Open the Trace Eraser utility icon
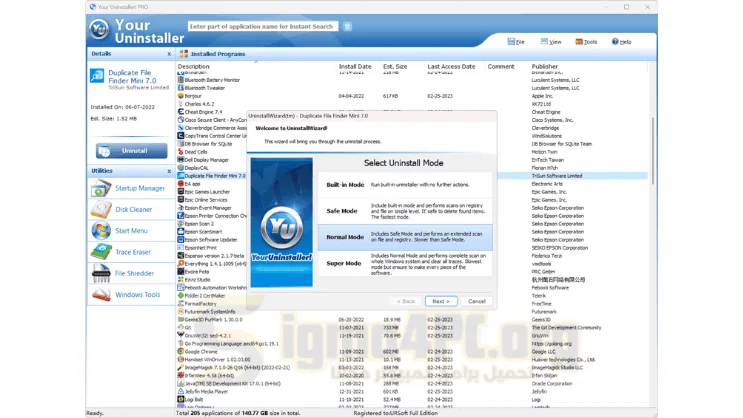 point(100,252)
